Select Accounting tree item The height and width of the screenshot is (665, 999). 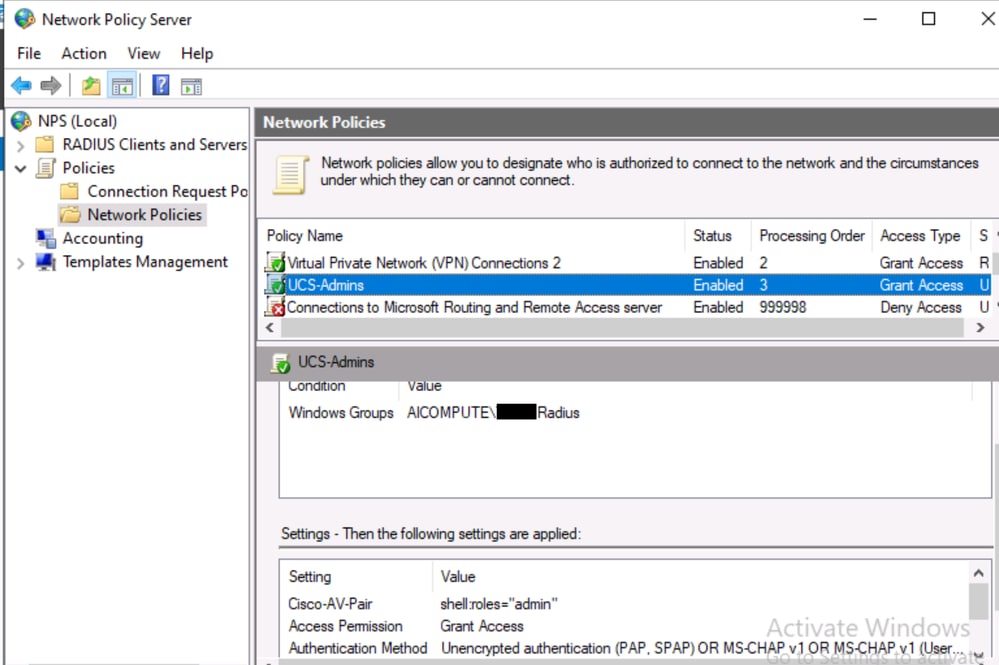(103, 238)
